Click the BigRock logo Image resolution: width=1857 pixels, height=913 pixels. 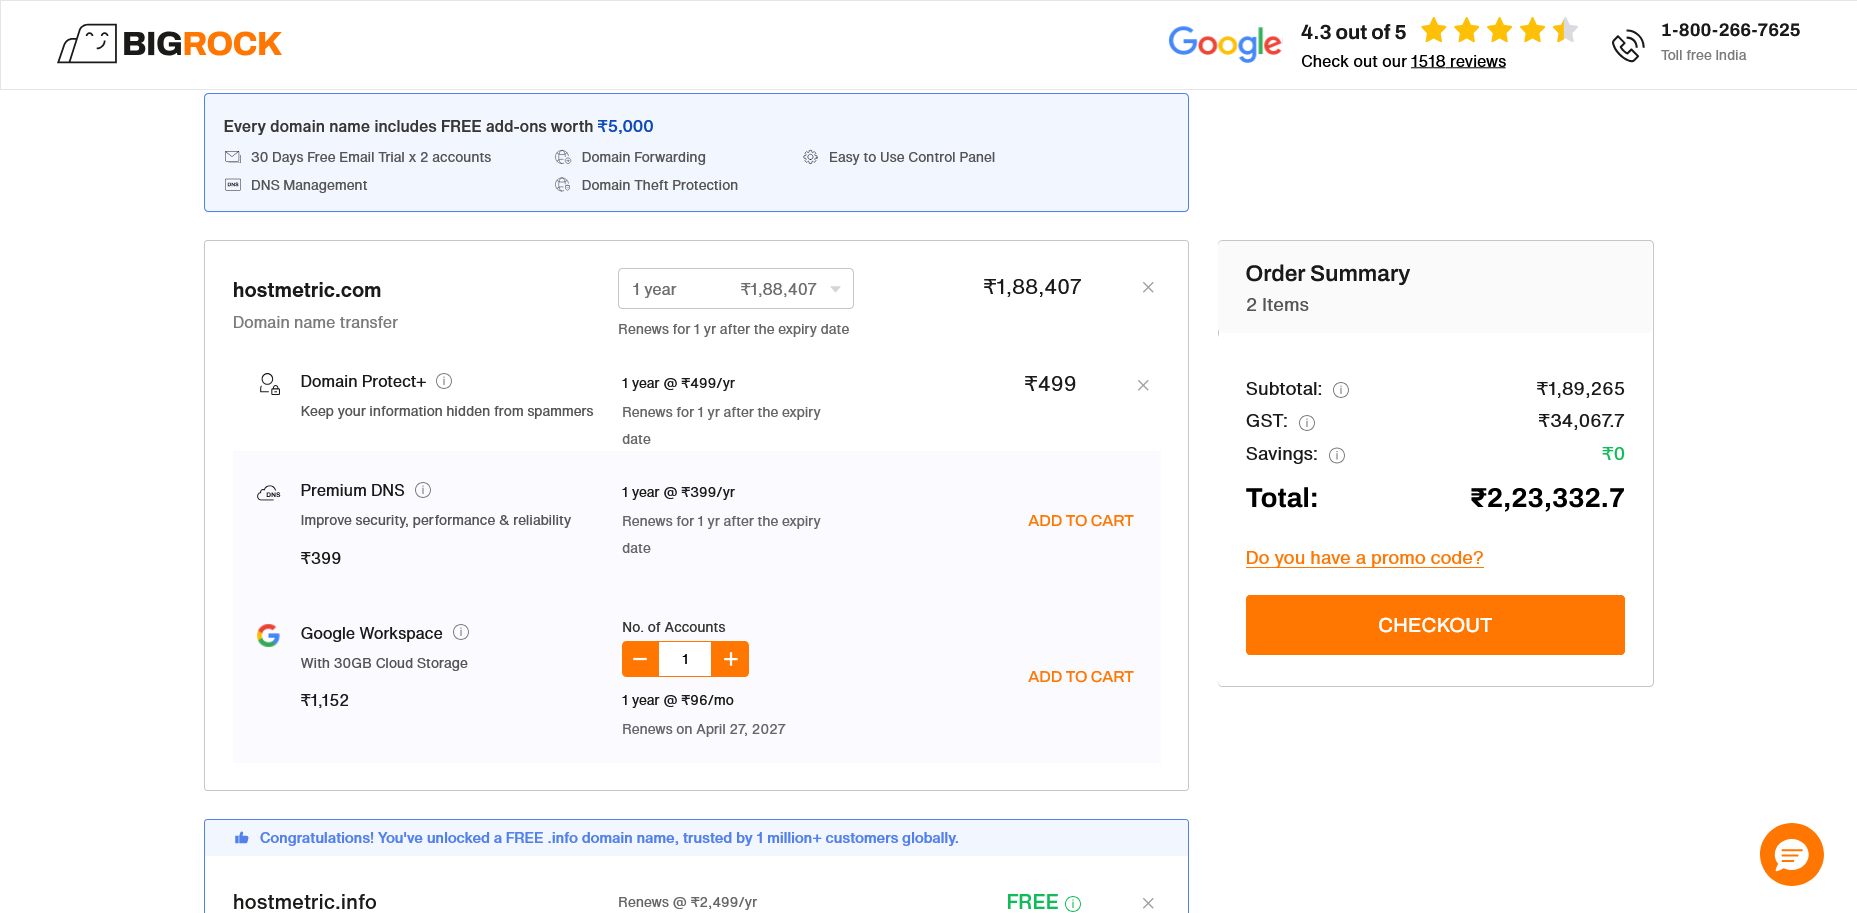(170, 44)
